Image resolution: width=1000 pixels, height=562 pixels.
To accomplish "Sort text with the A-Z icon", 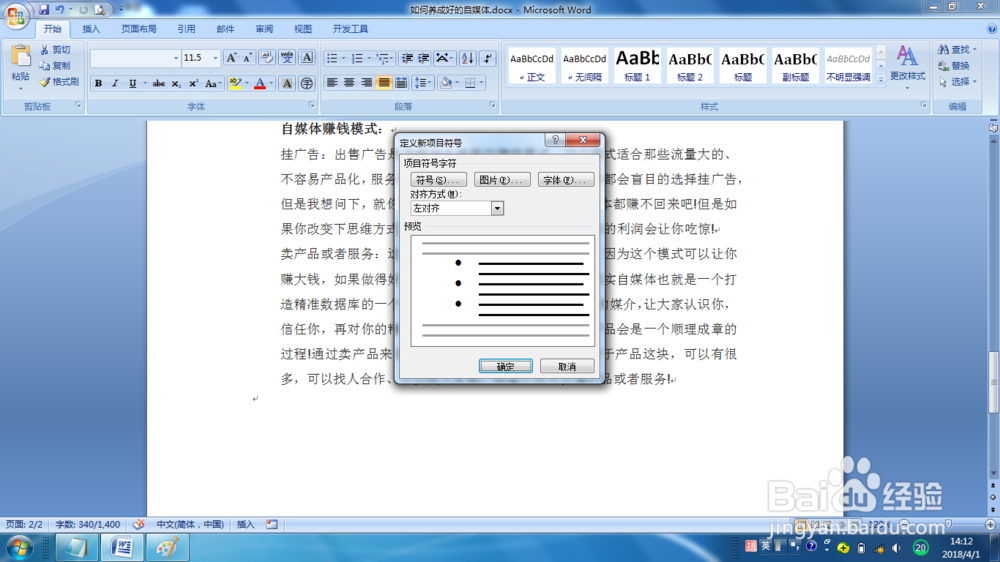I will tap(467, 59).
